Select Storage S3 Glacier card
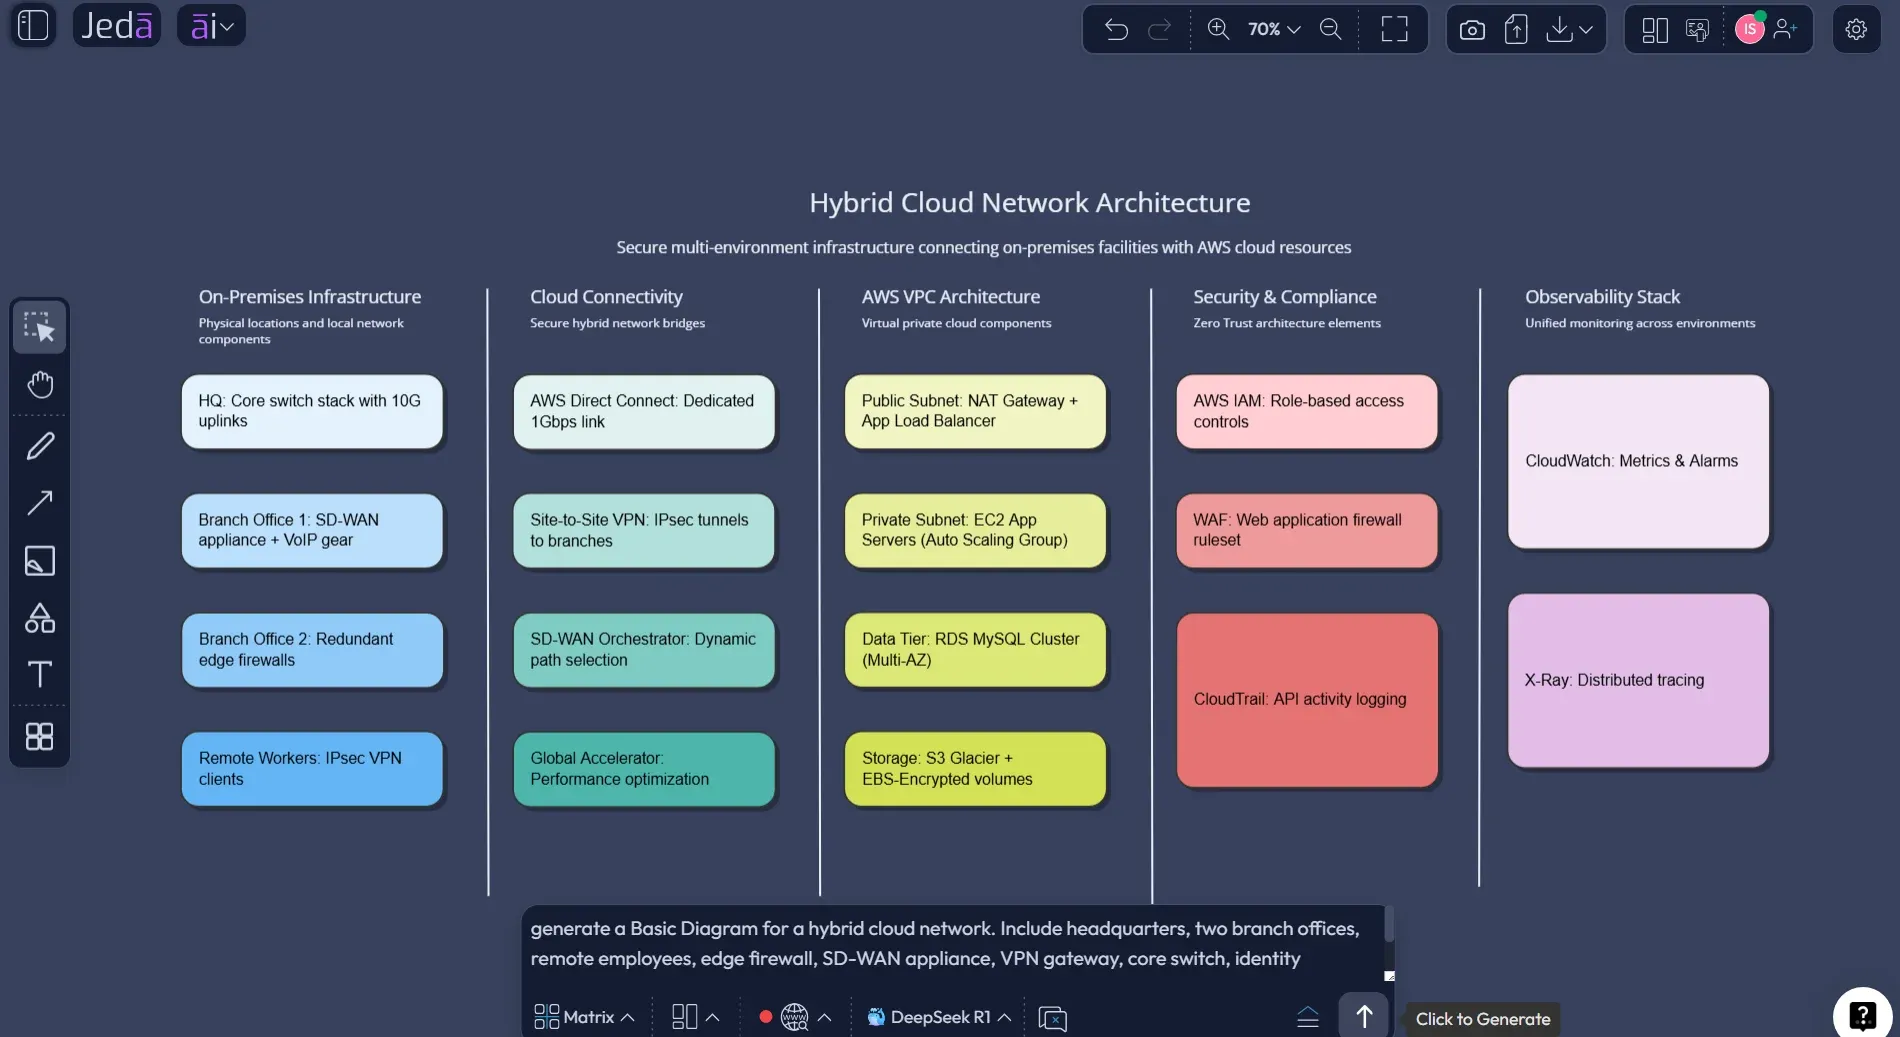This screenshot has width=1900, height=1037. 975,768
